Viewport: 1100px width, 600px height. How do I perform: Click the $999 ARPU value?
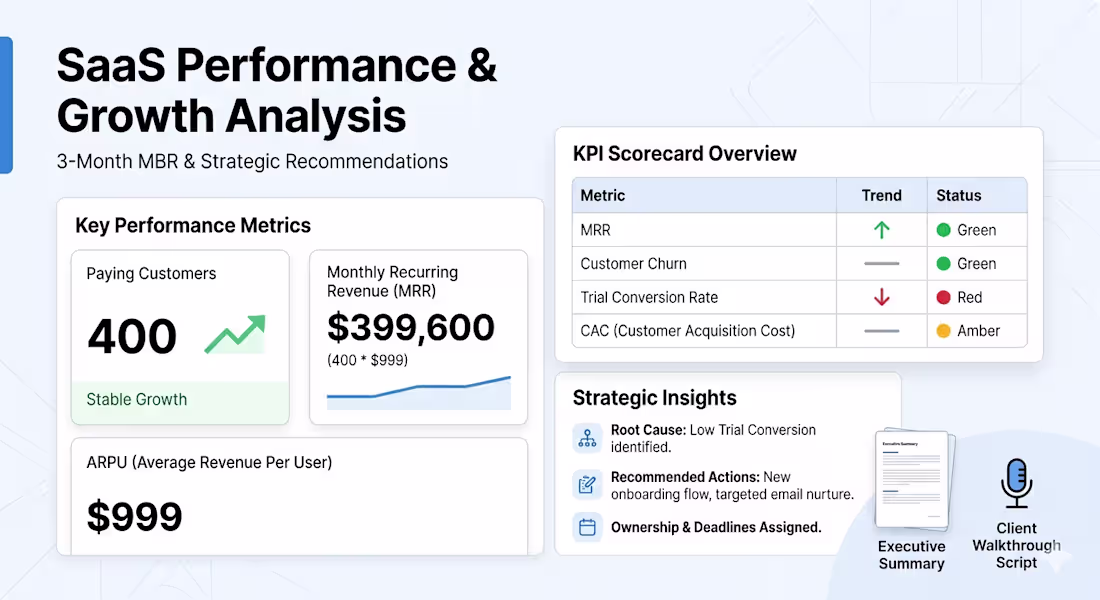135,517
